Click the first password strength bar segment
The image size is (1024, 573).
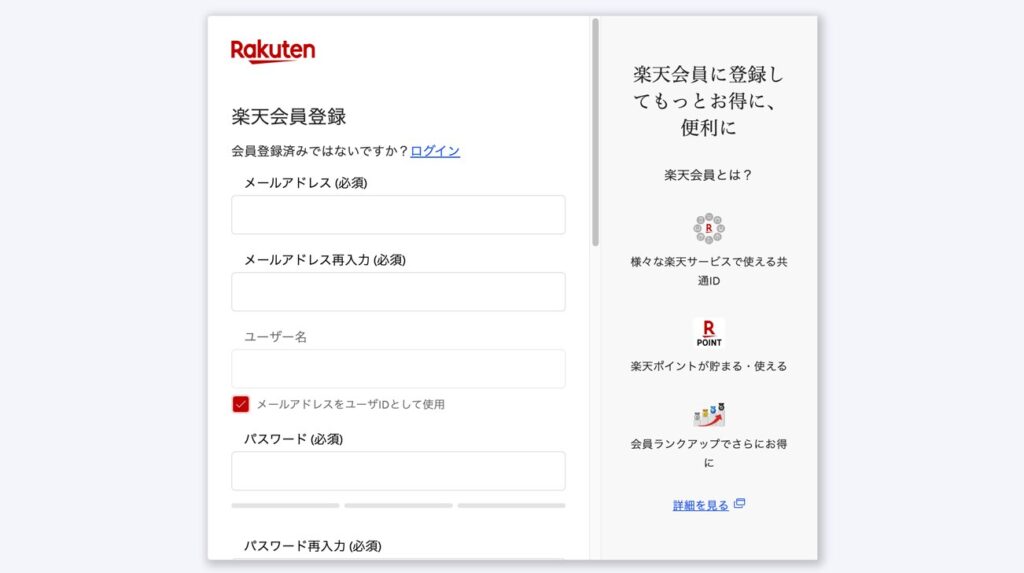(285, 506)
